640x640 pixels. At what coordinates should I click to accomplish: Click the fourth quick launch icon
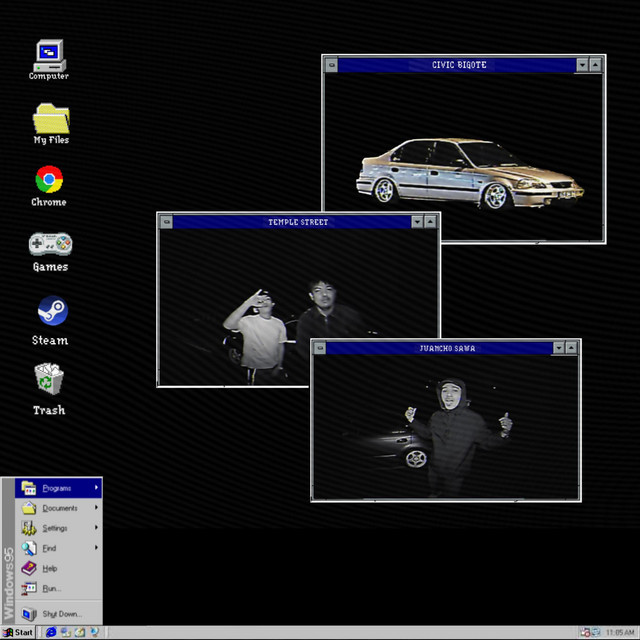pyautogui.click(x=94, y=632)
